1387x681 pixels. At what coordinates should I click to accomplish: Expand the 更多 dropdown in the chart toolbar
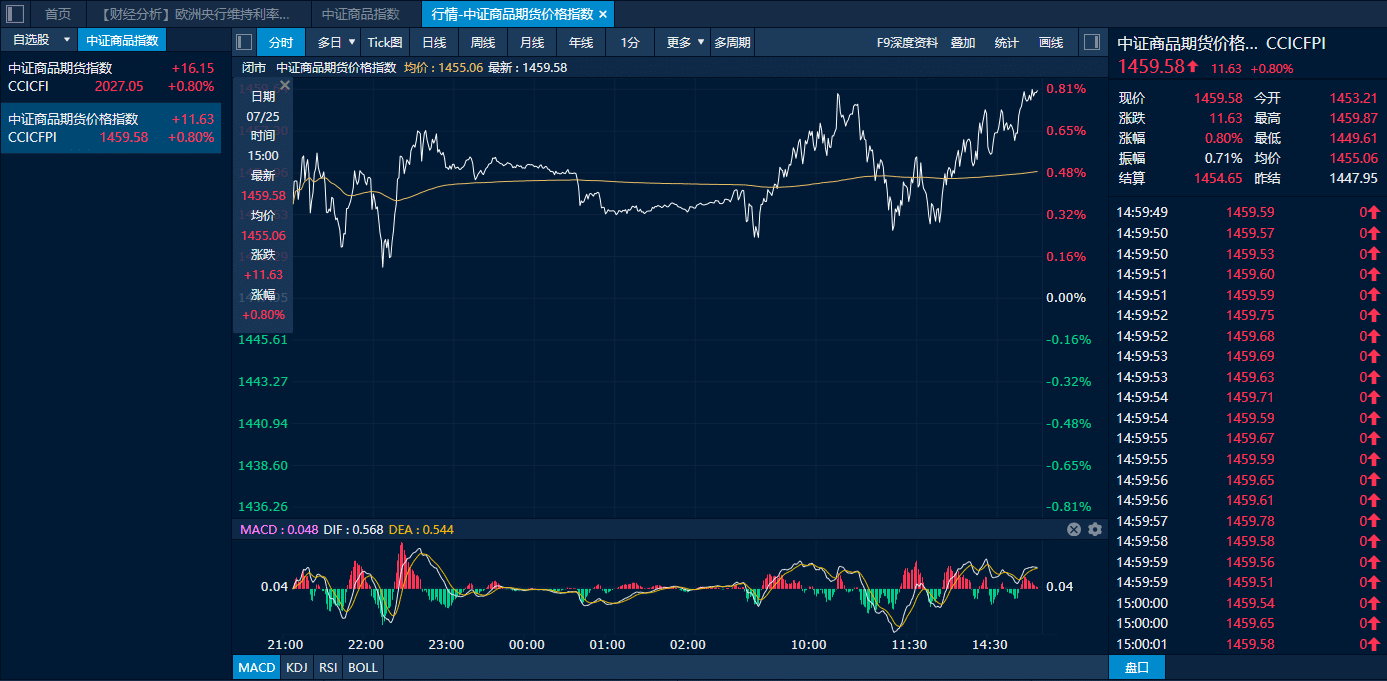pyautogui.click(x=701, y=42)
